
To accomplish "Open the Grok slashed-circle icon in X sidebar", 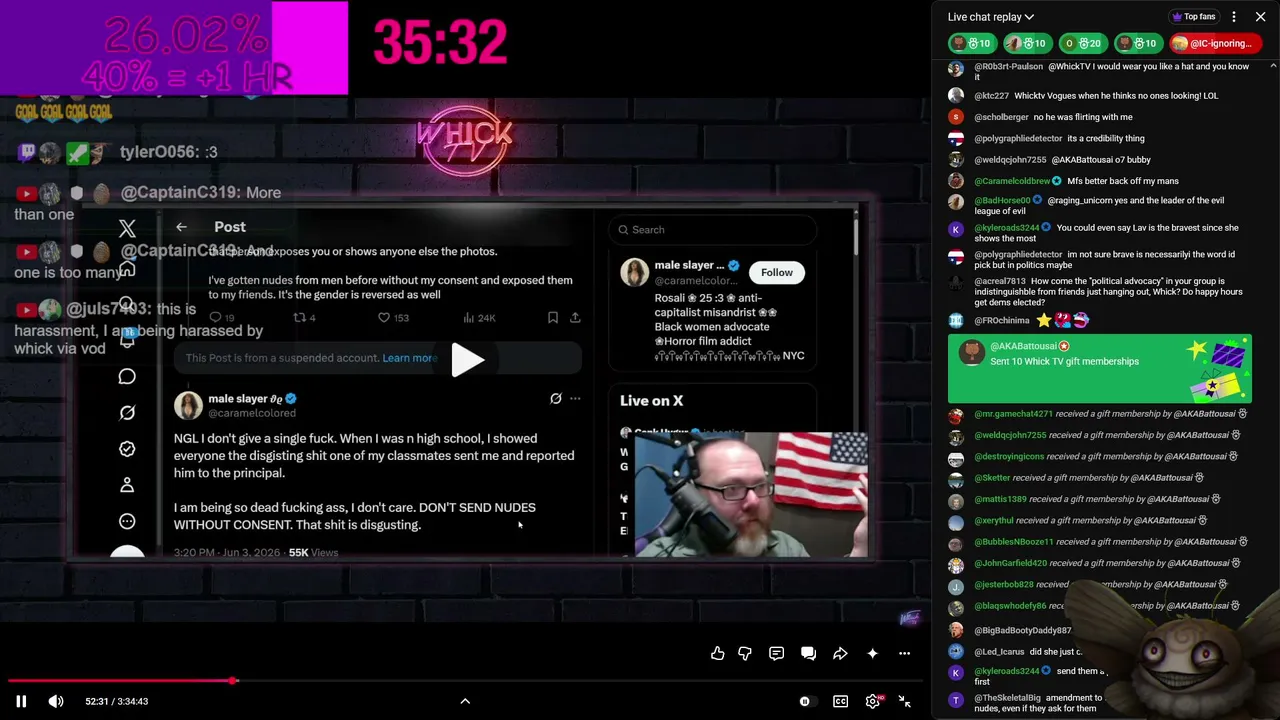I will tap(127, 412).
